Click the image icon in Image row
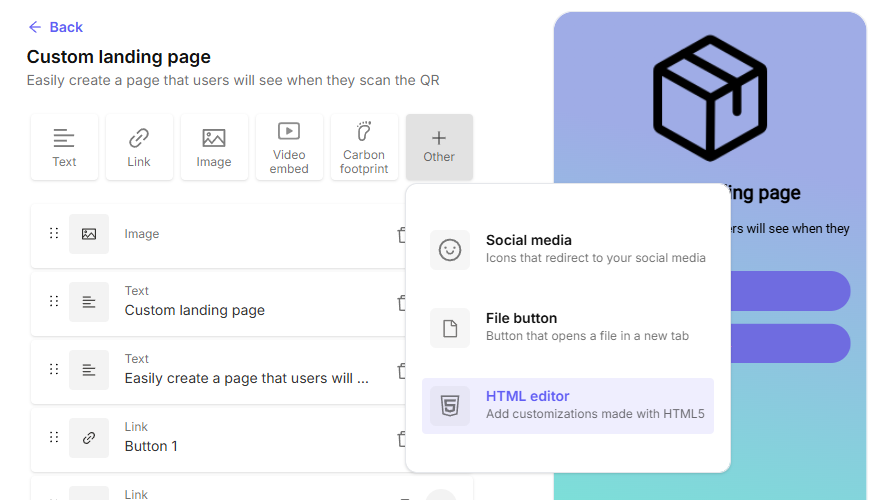This screenshot has height=500, width=890. 89,234
